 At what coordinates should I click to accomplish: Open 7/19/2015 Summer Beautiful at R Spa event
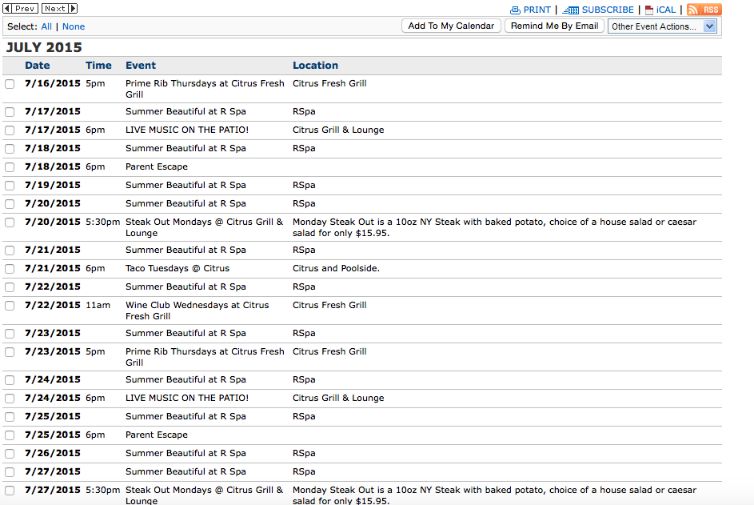coord(186,185)
